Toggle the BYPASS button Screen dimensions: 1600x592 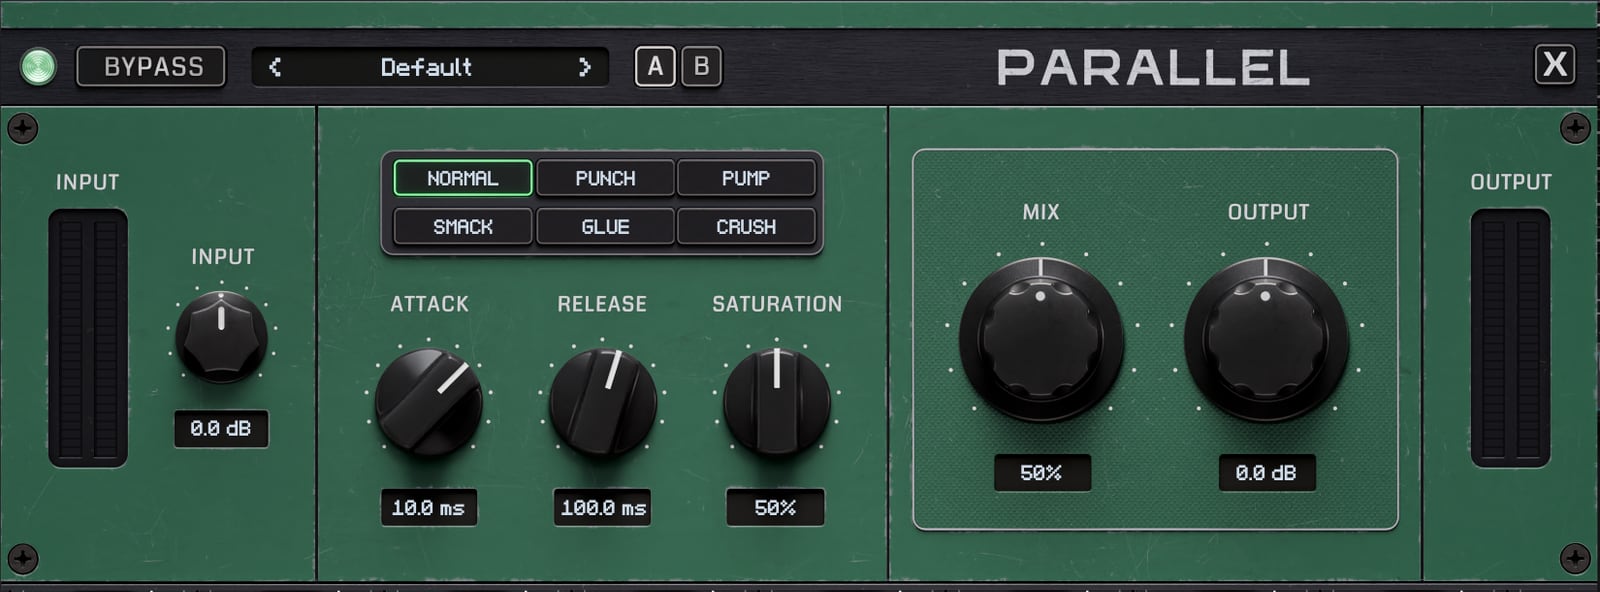click(x=151, y=67)
